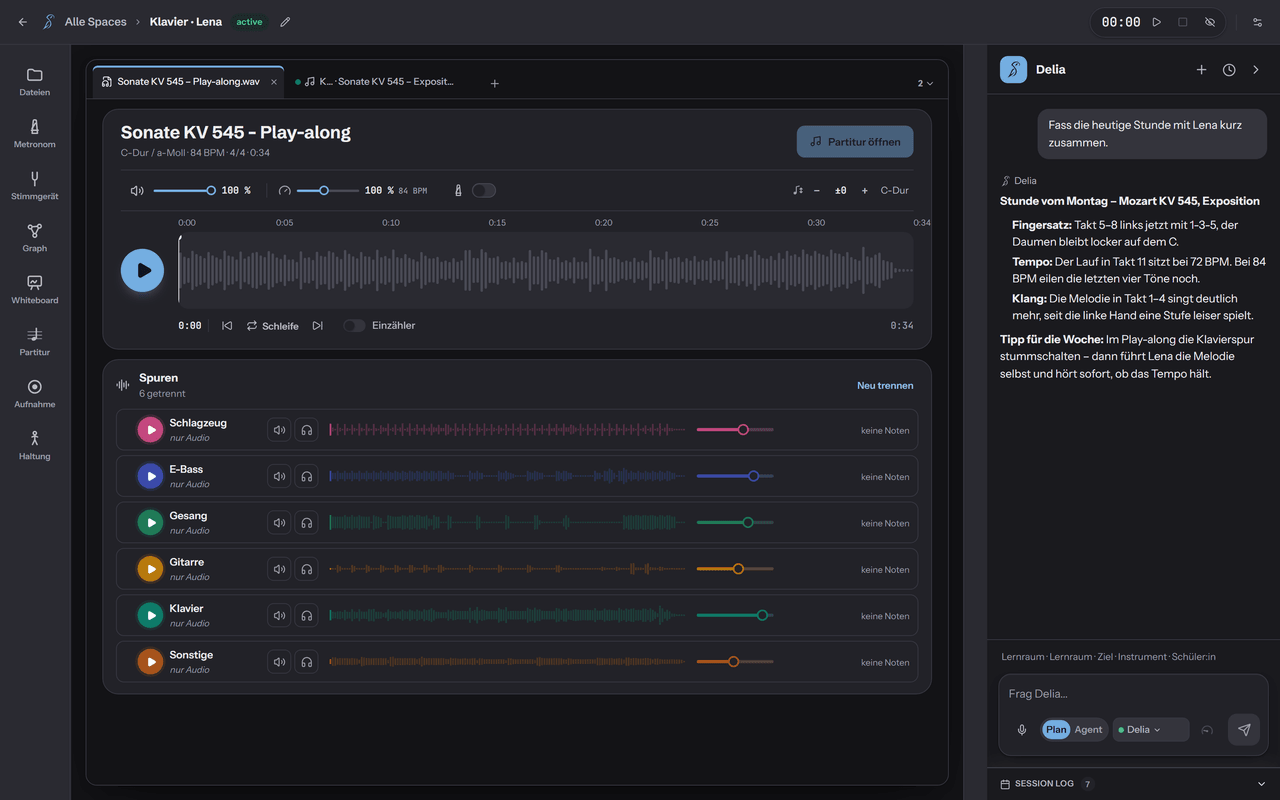Click Alle Spaces breadcrumb

(x=95, y=22)
